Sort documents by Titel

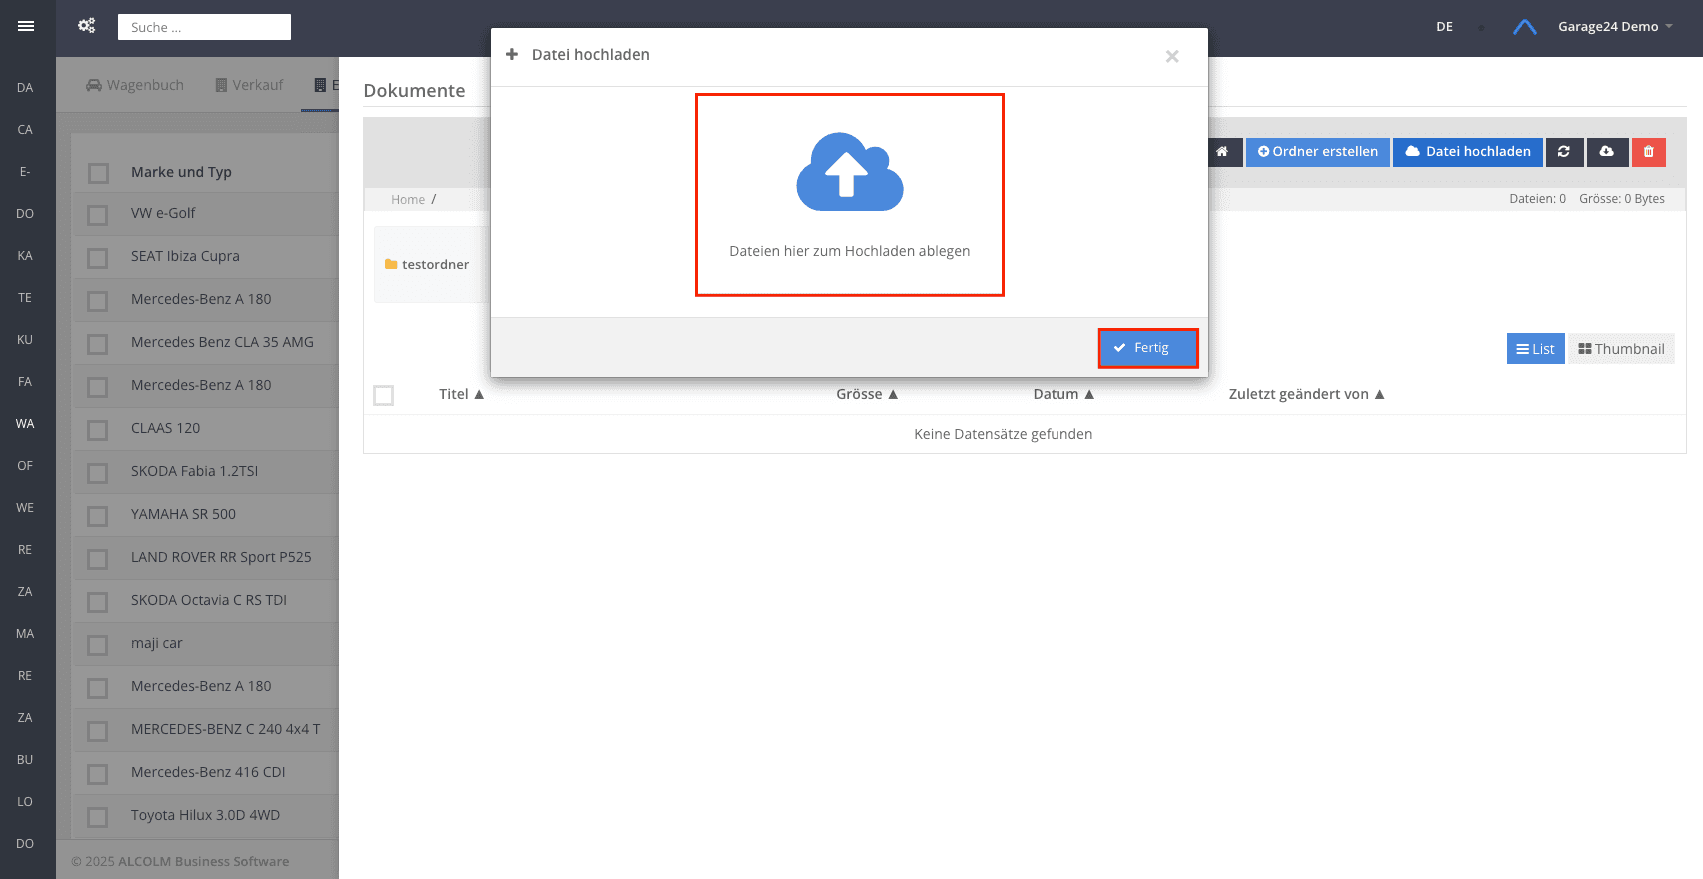tap(461, 394)
